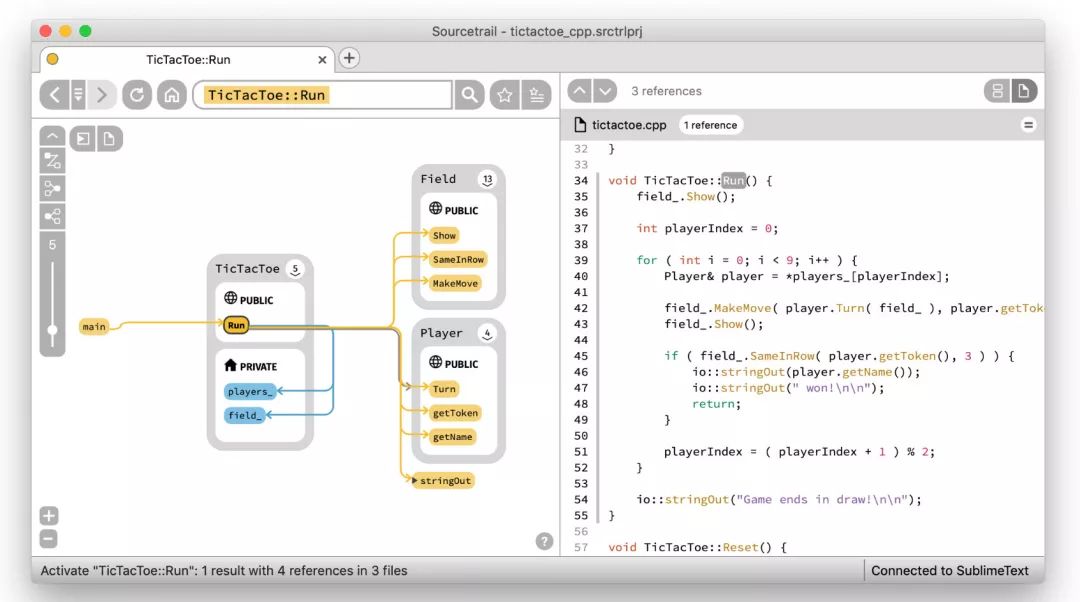Screen dimensions: 1080x602
Task: Expand the stringOut node arrow
Action: coord(414,481)
